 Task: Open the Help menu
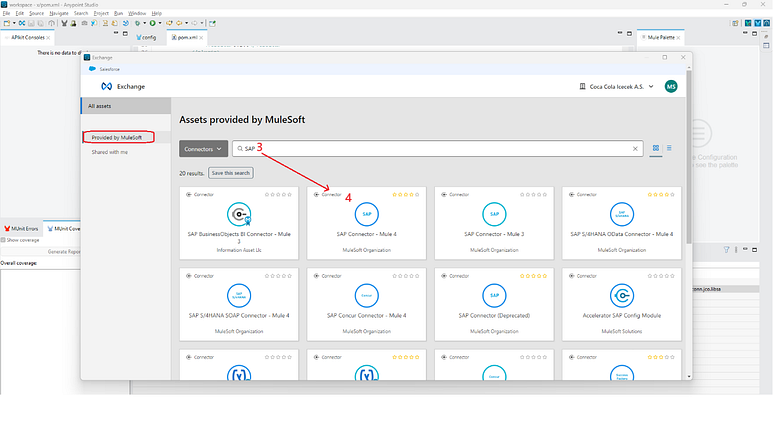pyautogui.click(x=157, y=13)
